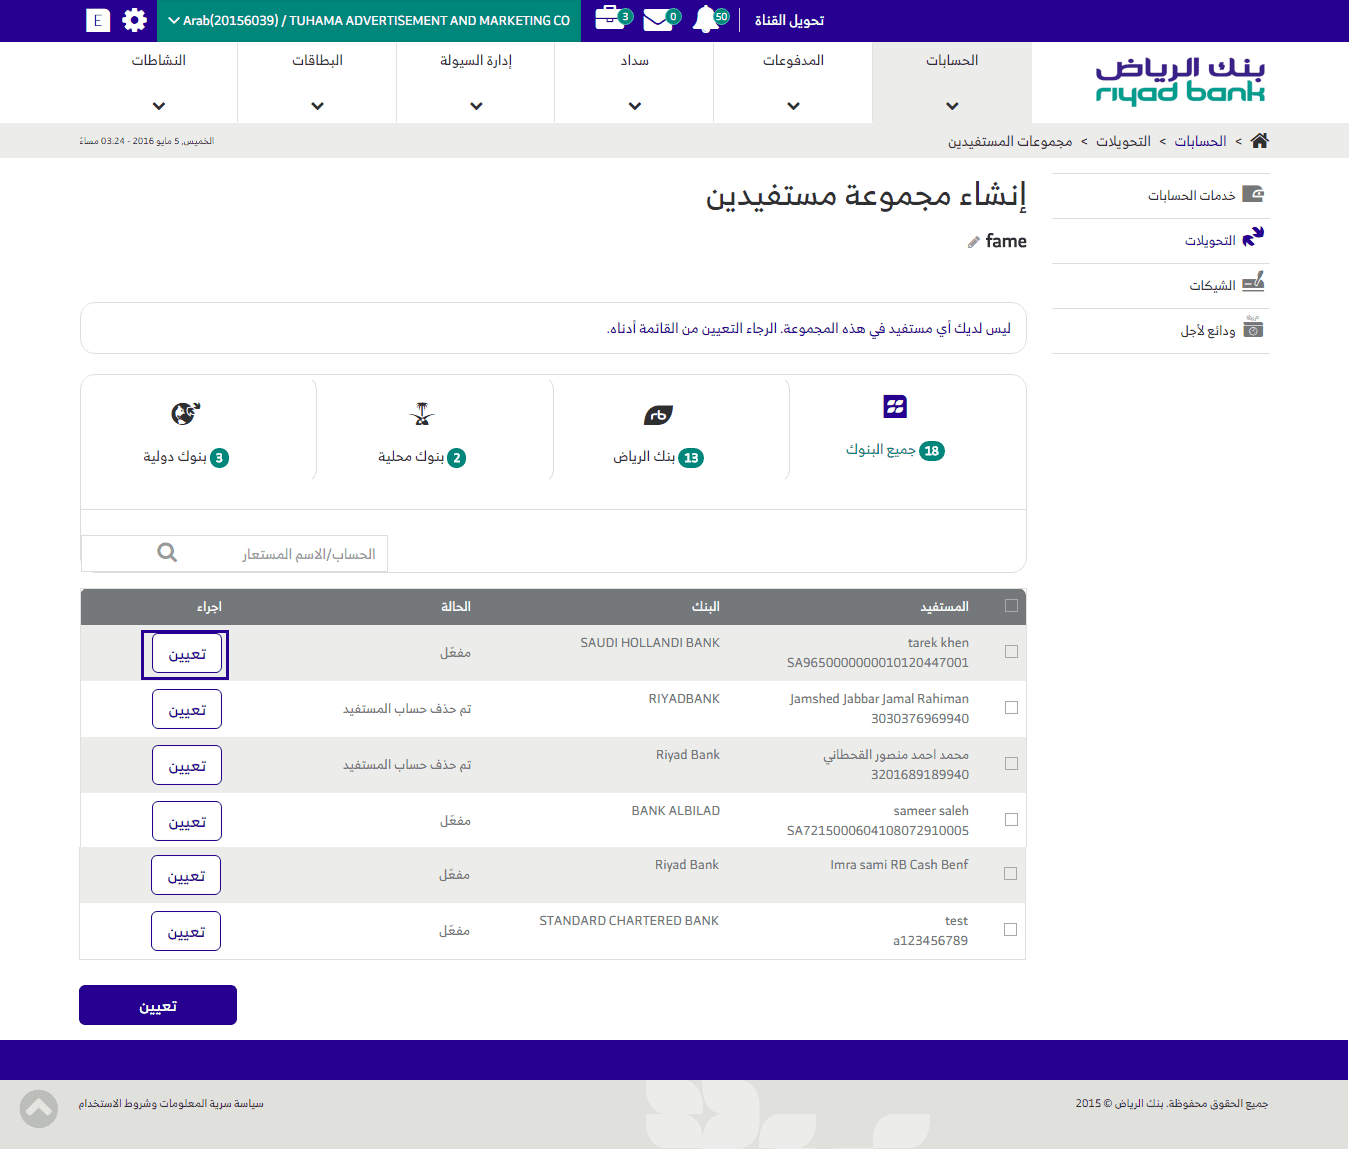
Task: Click تعيين for test row
Action: tap(186, 932)
